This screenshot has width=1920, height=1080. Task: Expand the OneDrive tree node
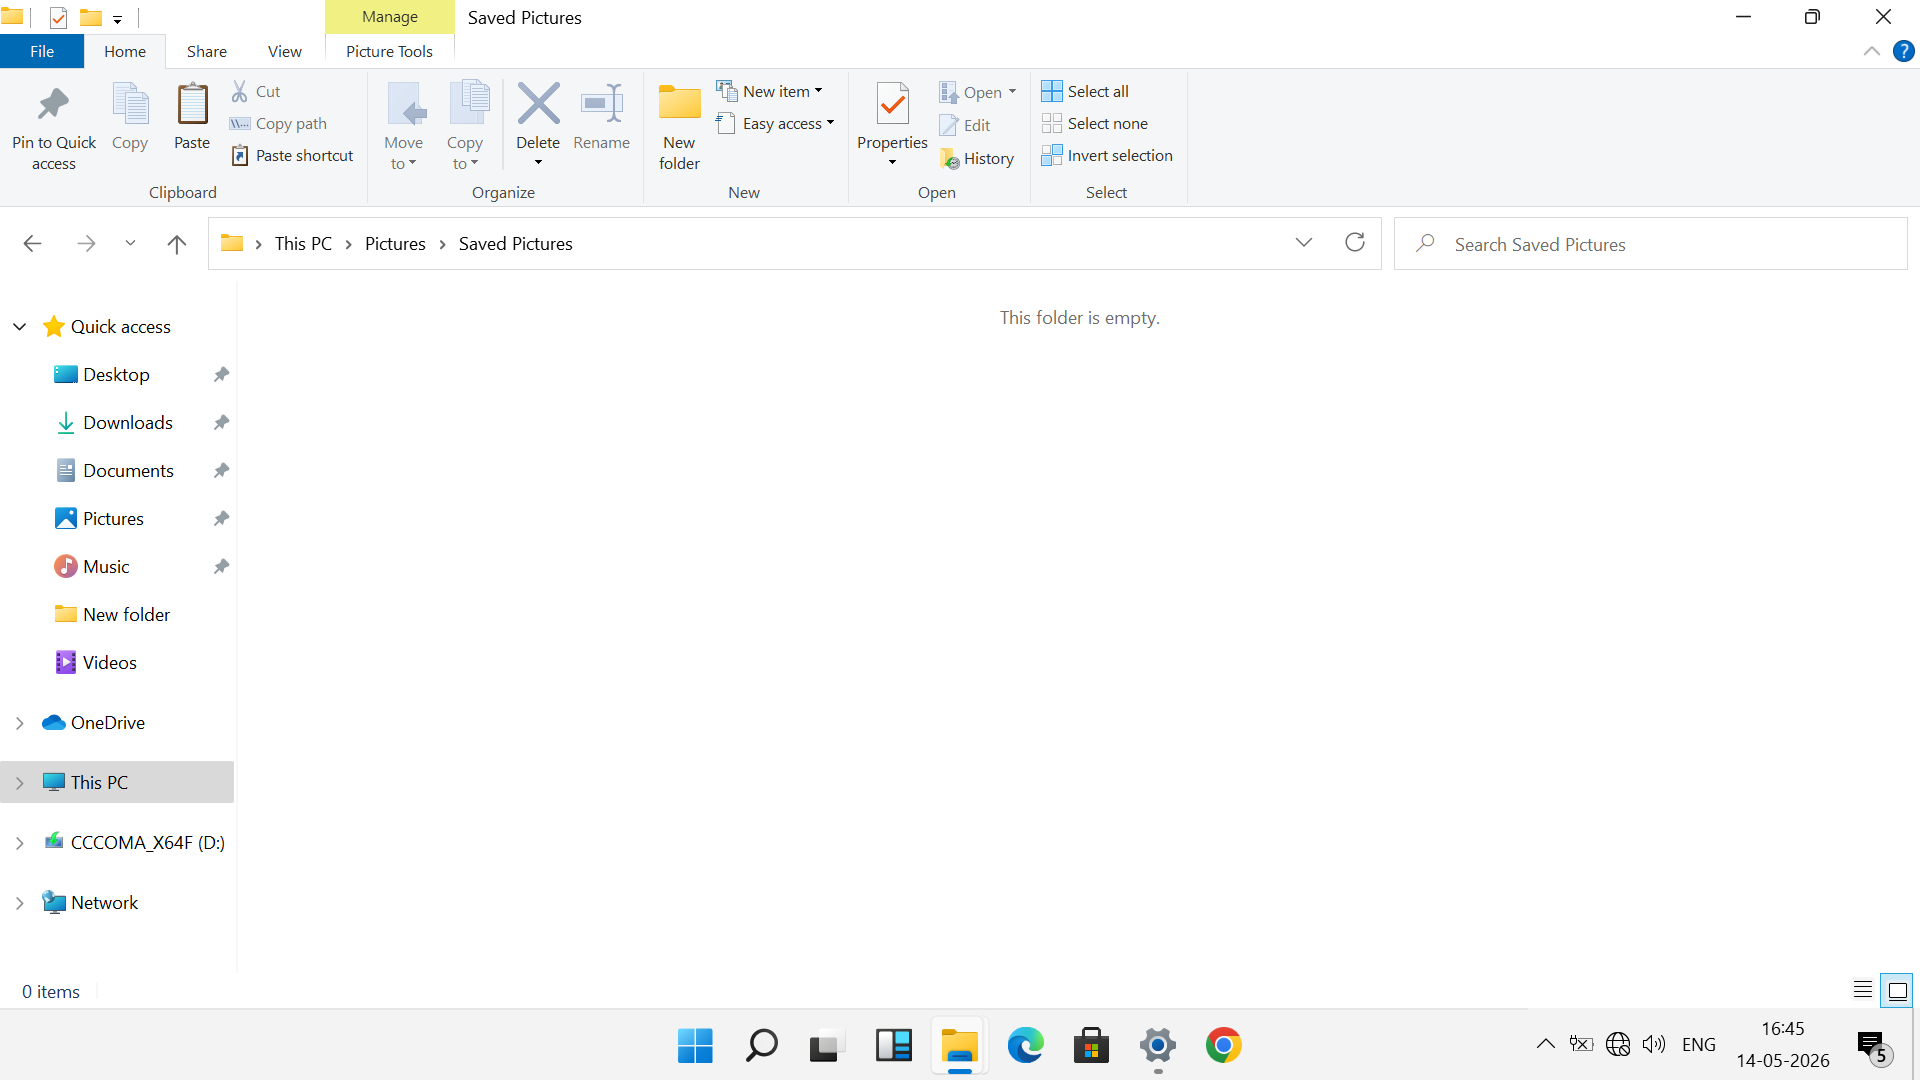point(19,723)
